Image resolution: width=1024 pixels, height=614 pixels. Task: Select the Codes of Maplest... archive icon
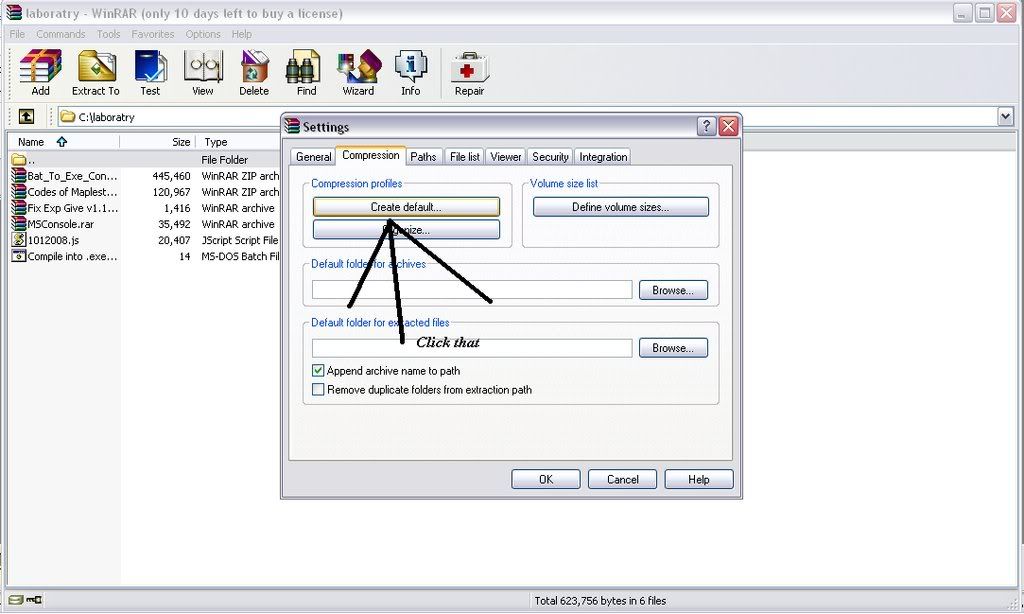[18, 192]
